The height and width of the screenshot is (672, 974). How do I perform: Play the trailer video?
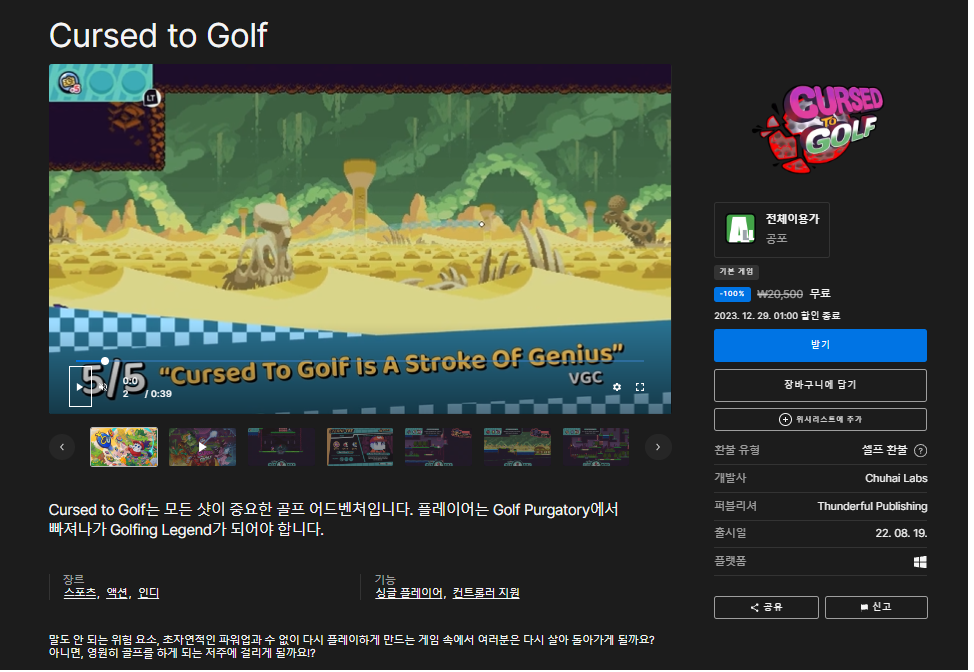coord(80,386)
